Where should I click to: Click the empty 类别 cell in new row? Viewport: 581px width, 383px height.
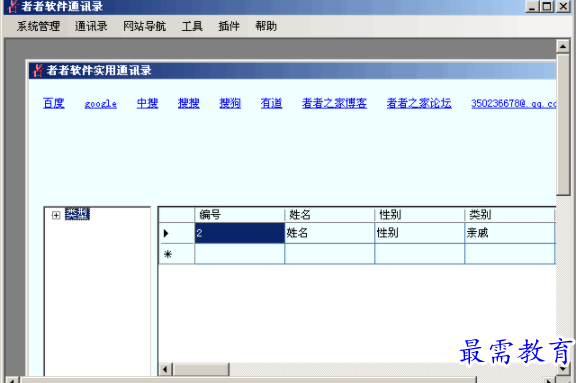[x=509, y=254]
